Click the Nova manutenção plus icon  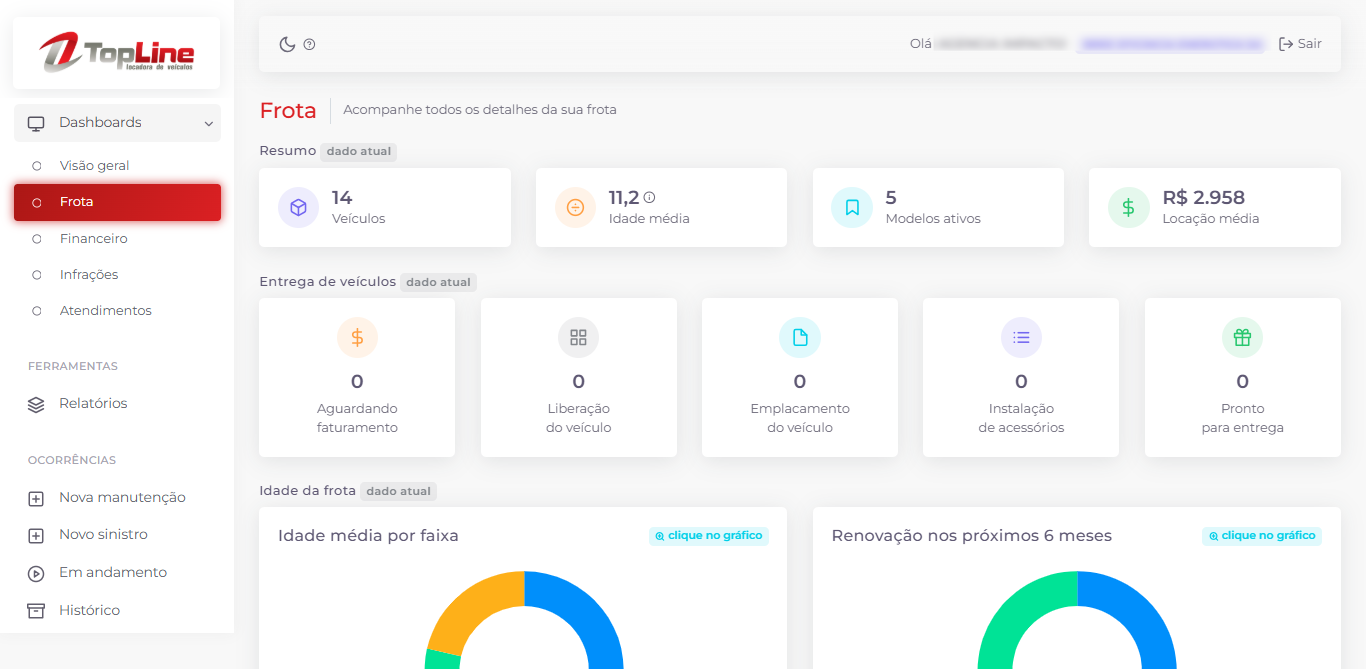[x=36, y=498]
